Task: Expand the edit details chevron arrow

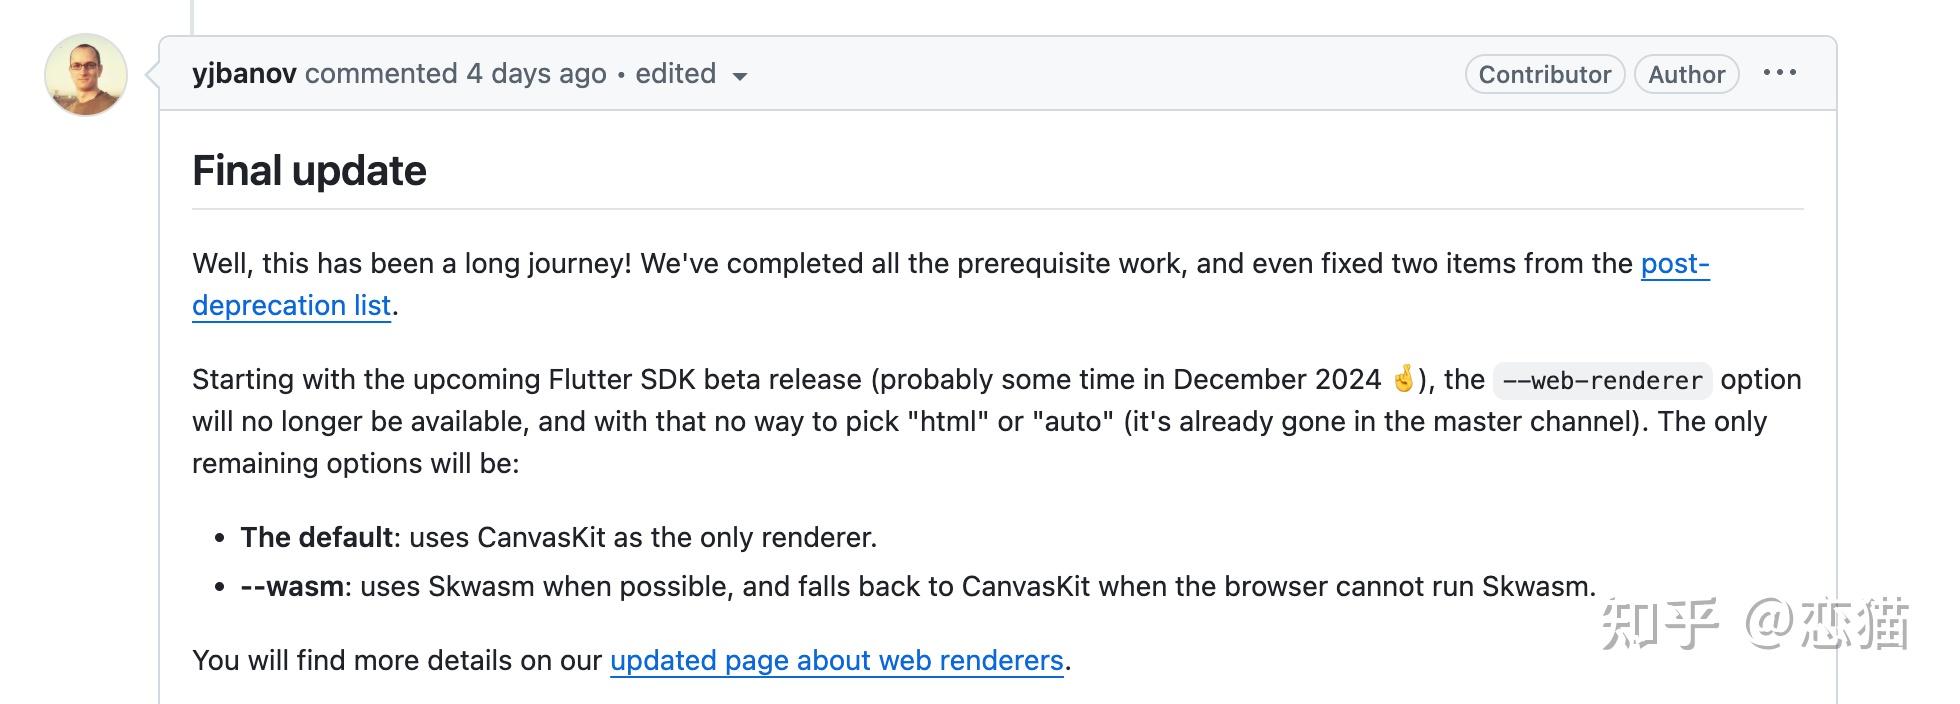Action: [x=739, y=76]
